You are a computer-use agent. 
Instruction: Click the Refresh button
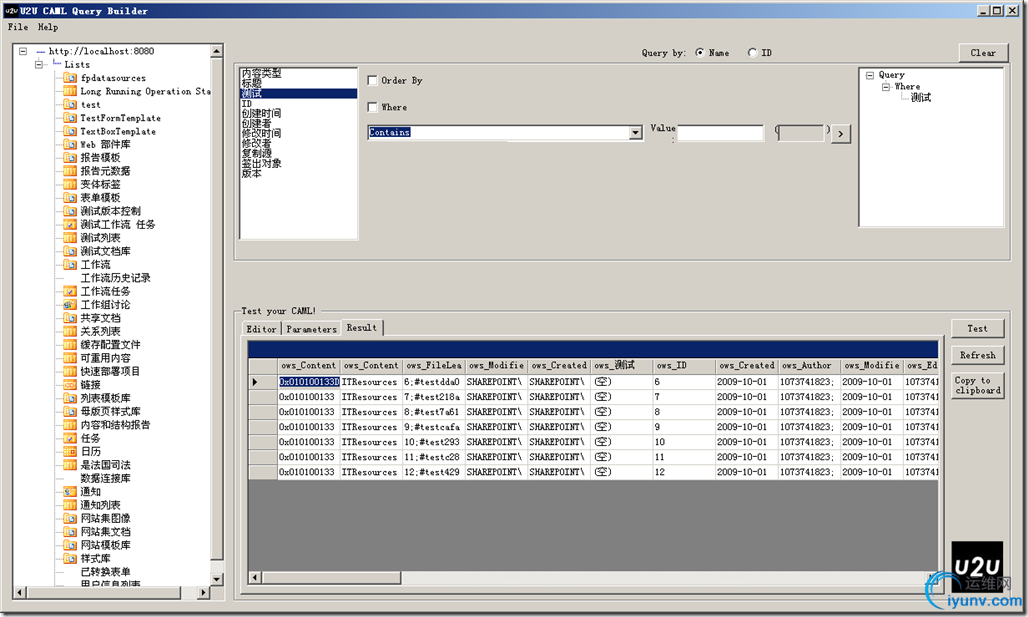tap(978, 355)
